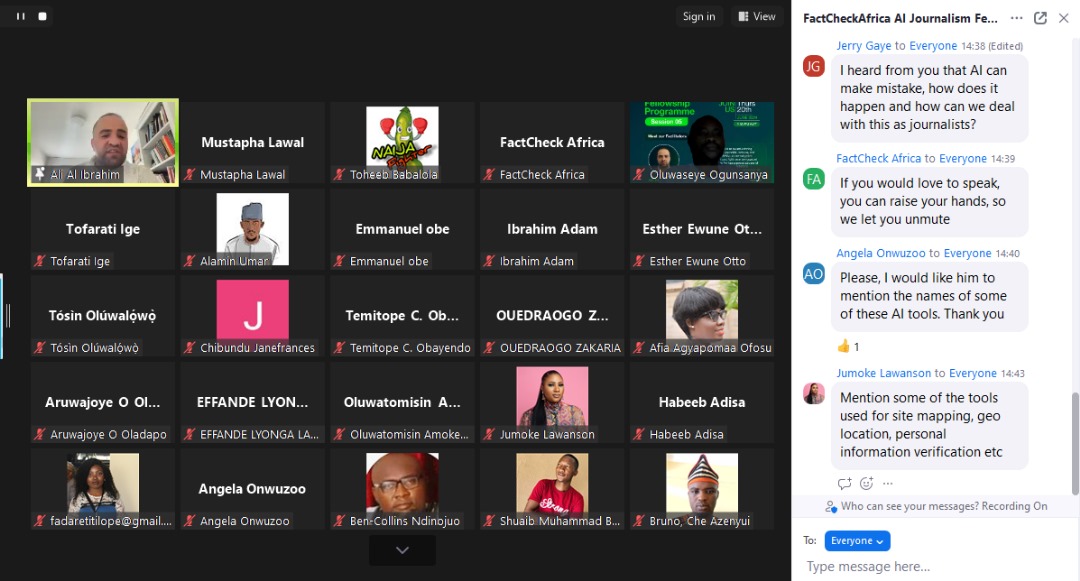The image size is (1080, 581).
Task: Click Angela Onwuzoo sender name in chat
Action: [x=881, y=253]
